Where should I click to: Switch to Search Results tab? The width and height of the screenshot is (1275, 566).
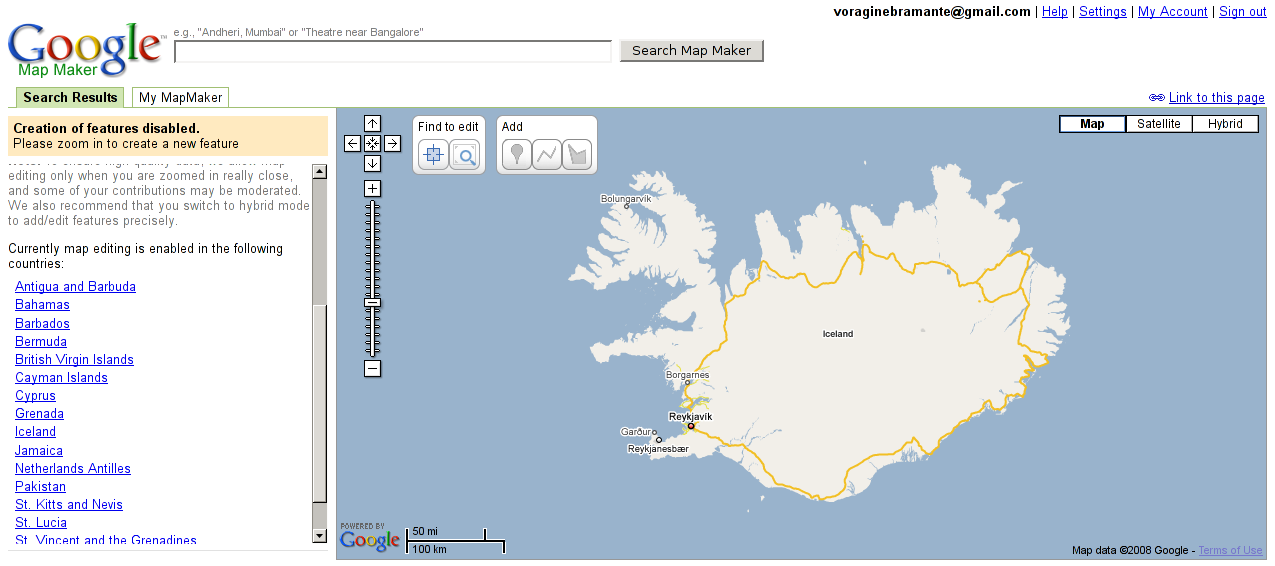click(x=70, y=98)
